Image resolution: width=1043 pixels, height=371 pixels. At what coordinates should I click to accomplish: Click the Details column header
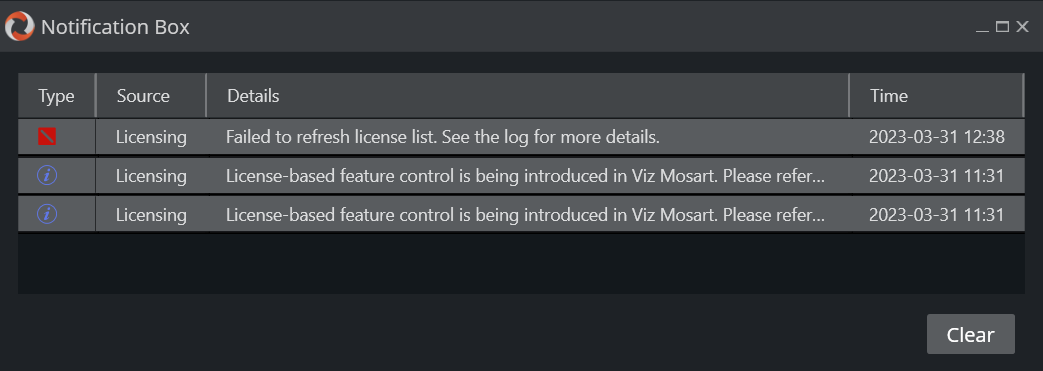pyautogui.click(x=527, y=96)
